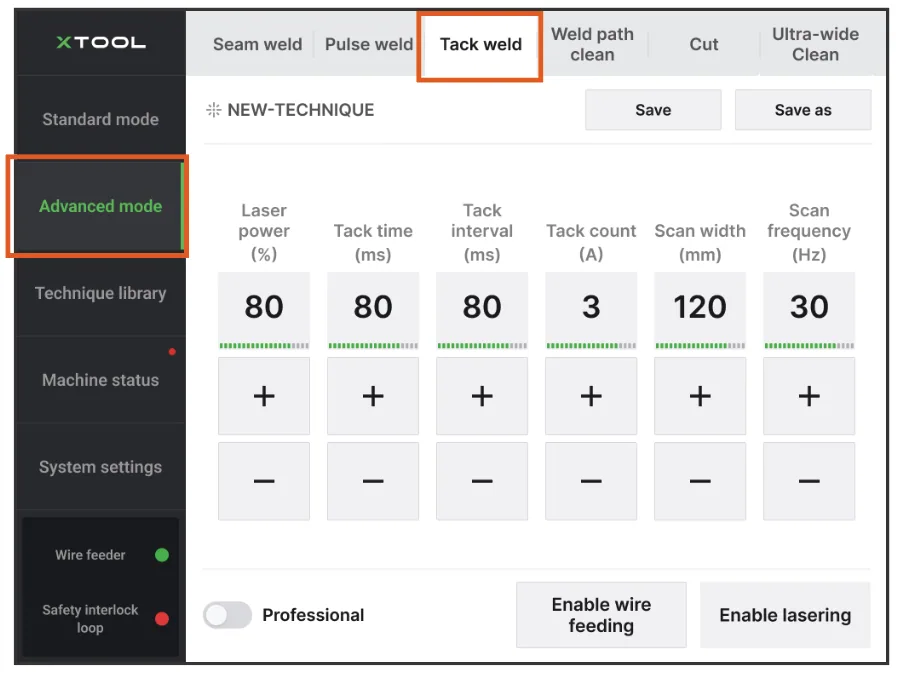The width and height of the screenshot is (905, 678).
Task: Click the Save button
Action: (653, 110)
